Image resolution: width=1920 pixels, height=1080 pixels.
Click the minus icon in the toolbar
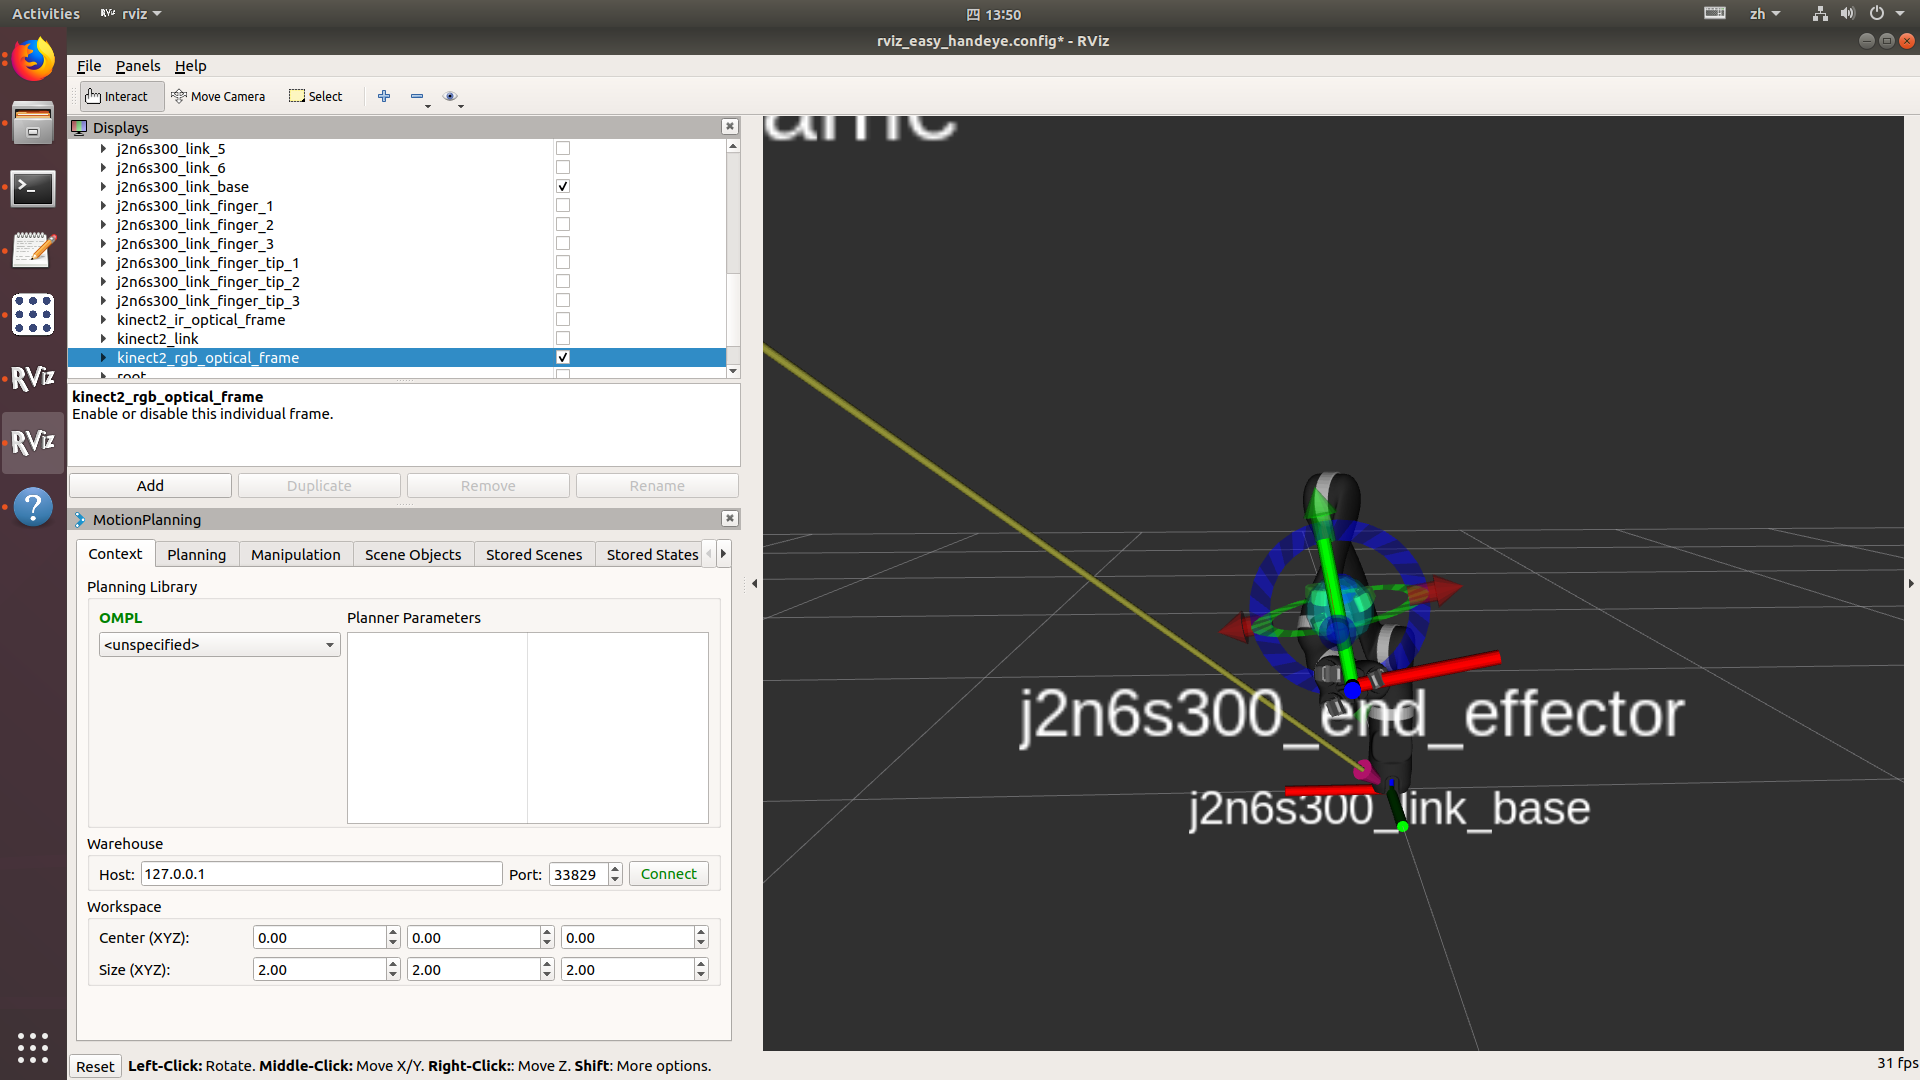418,96
